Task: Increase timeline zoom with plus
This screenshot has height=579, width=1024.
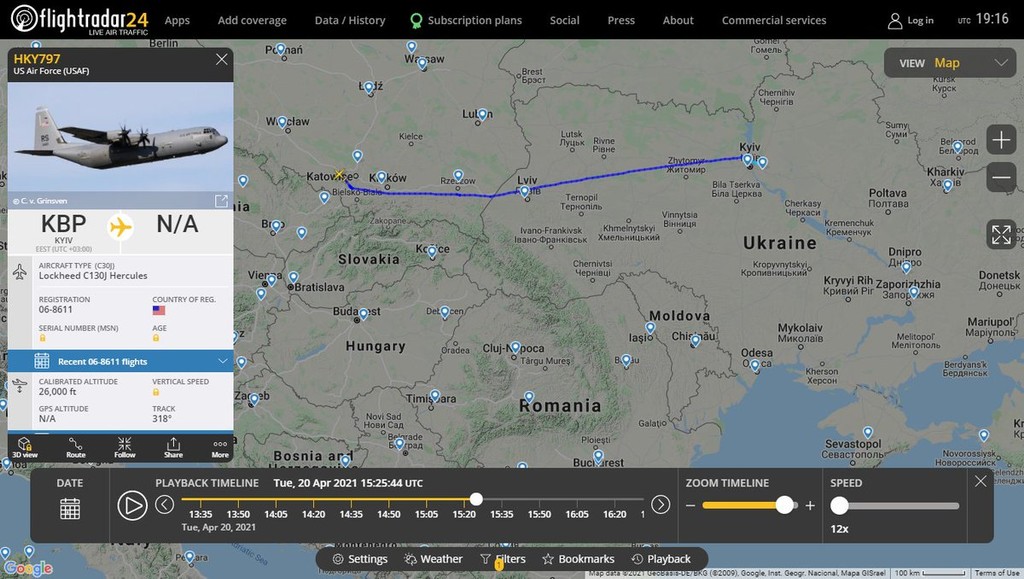Action: (810, 506)
